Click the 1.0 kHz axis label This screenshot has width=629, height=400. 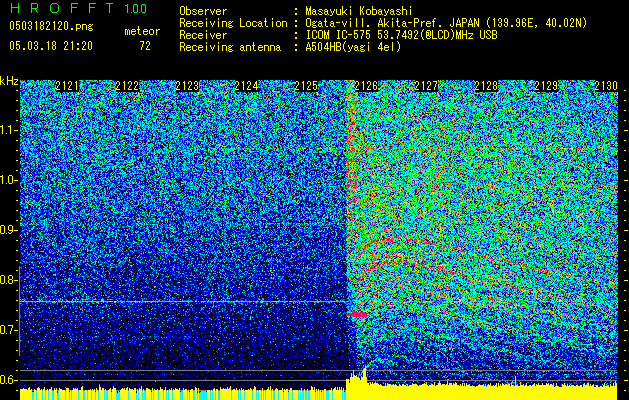click(x=8, y=180)
